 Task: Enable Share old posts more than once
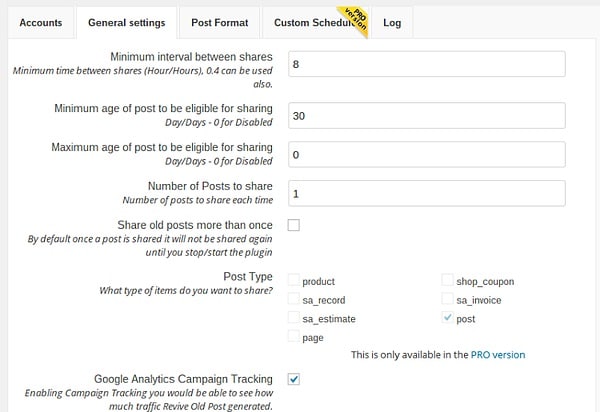point(293,225)
